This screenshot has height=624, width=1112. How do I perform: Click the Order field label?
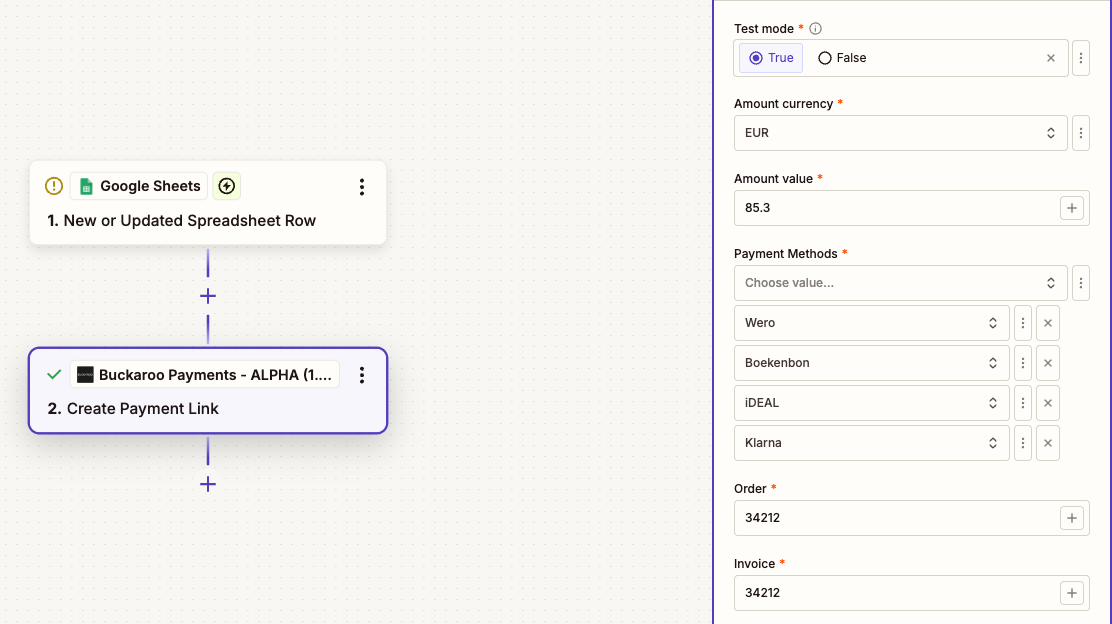pos(750,489)
